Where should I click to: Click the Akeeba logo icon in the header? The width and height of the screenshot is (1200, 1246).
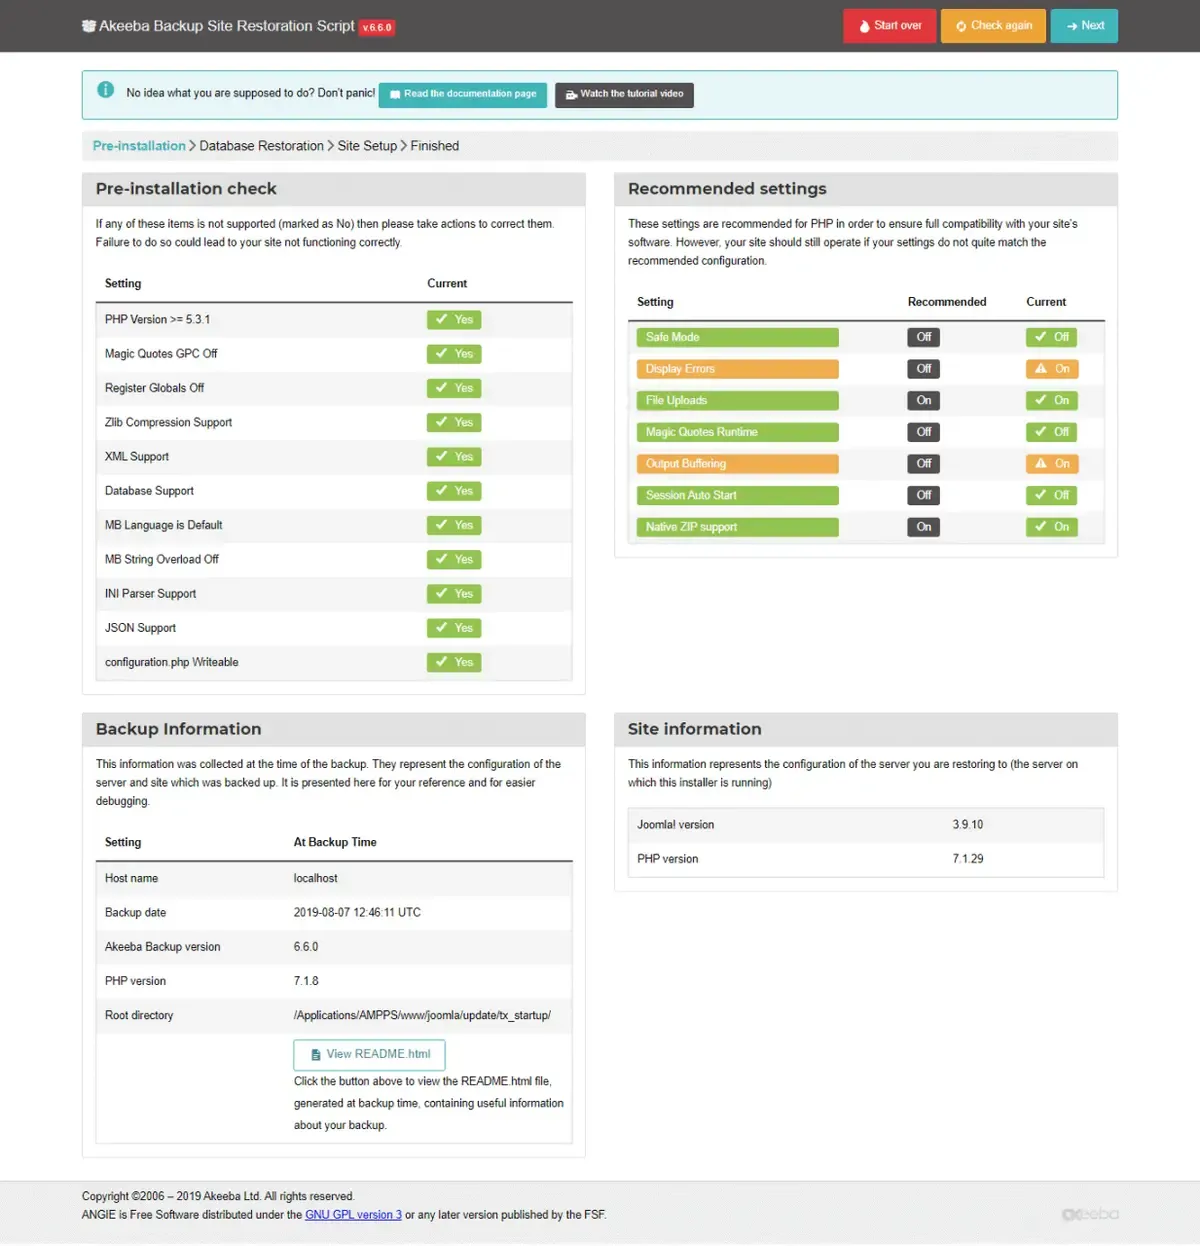pos(89,26)
